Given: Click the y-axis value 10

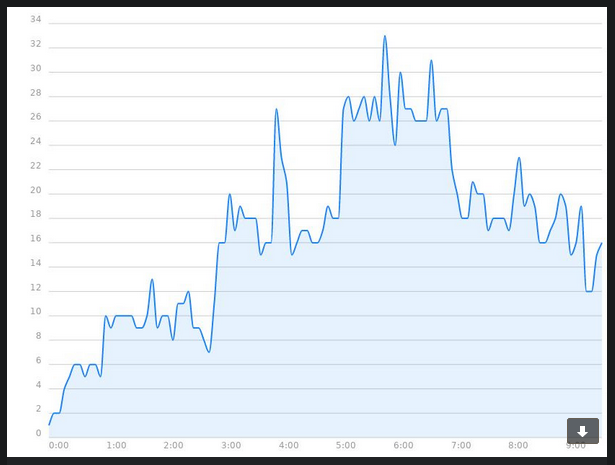Looking at the screenshot, I should pyautogui.click(x=36, y=312).
